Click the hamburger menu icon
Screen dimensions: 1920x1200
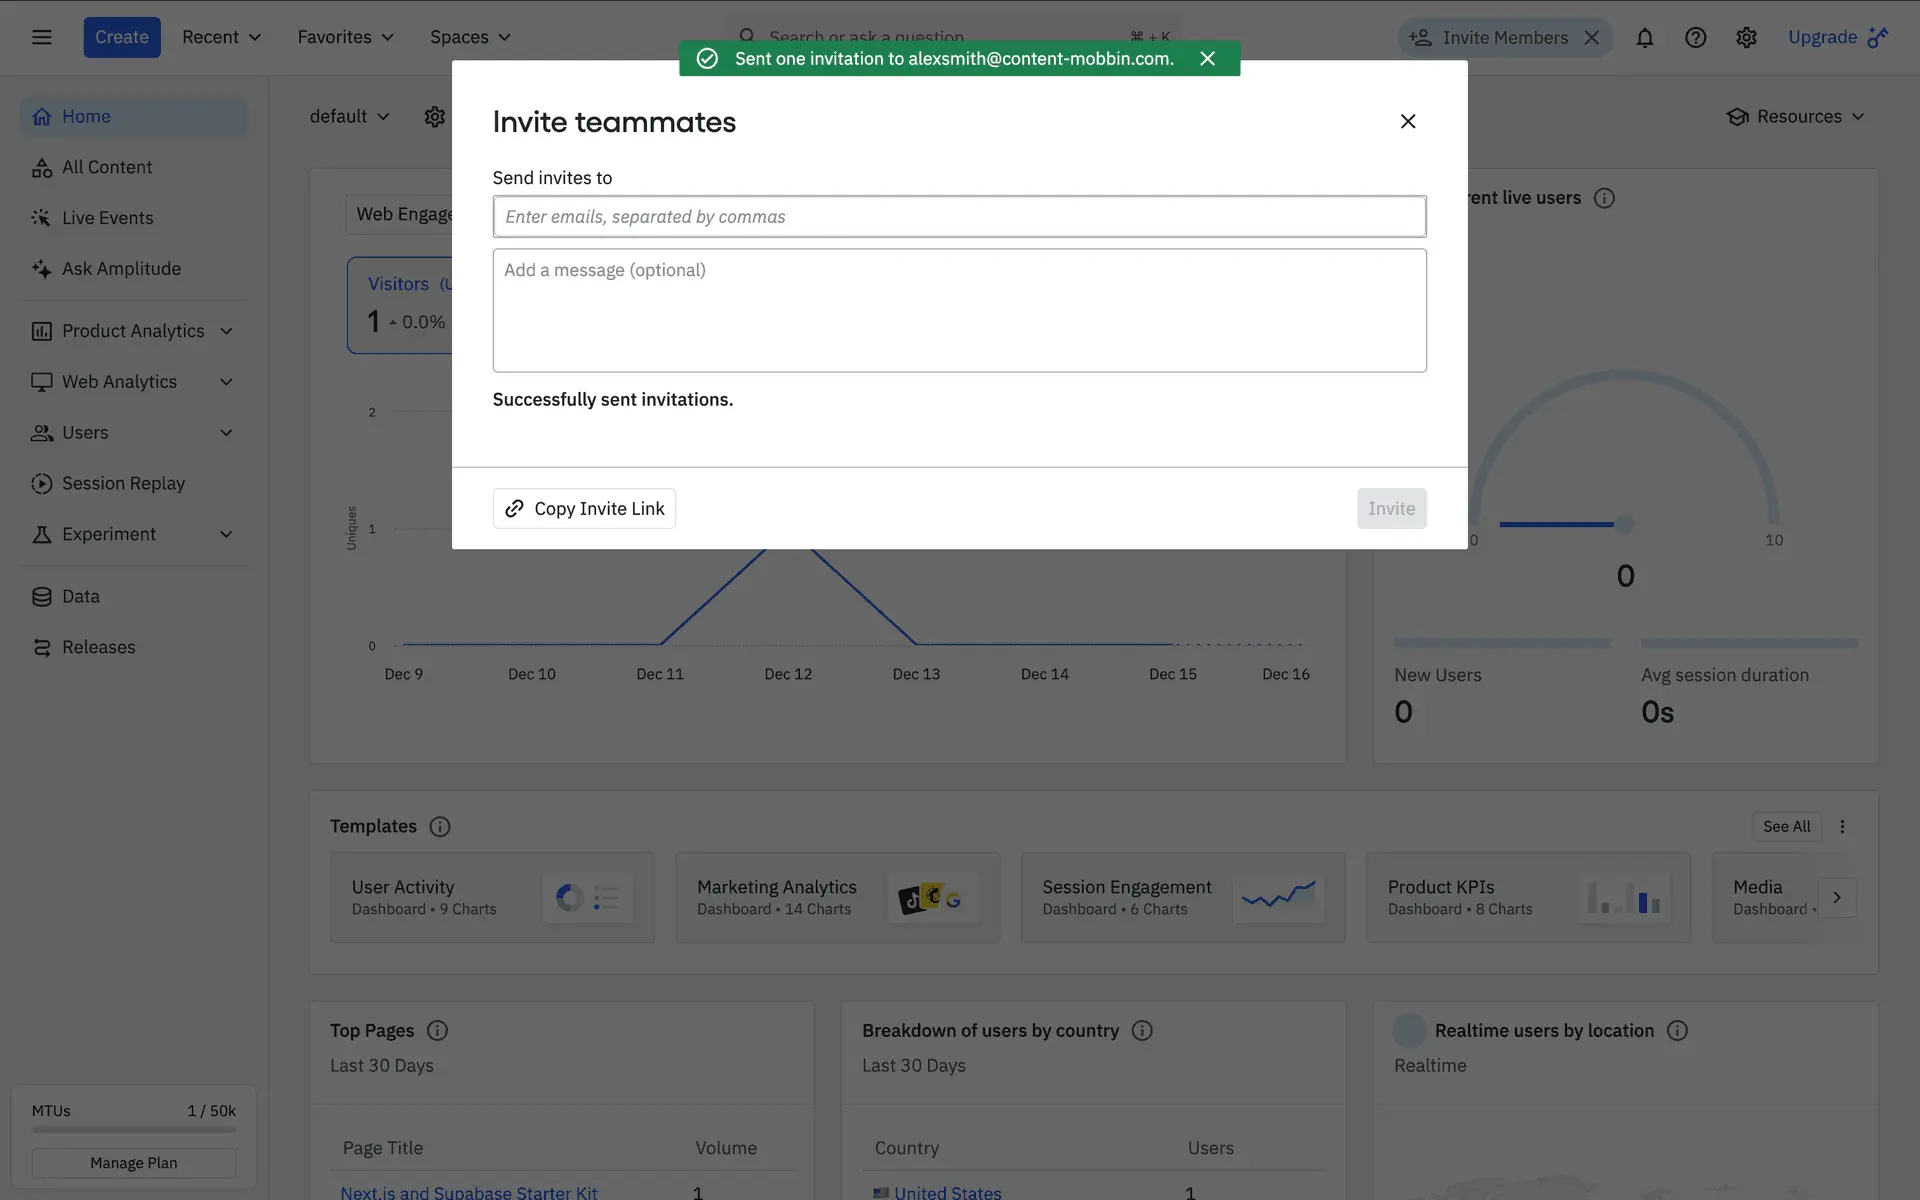[41, 37]
